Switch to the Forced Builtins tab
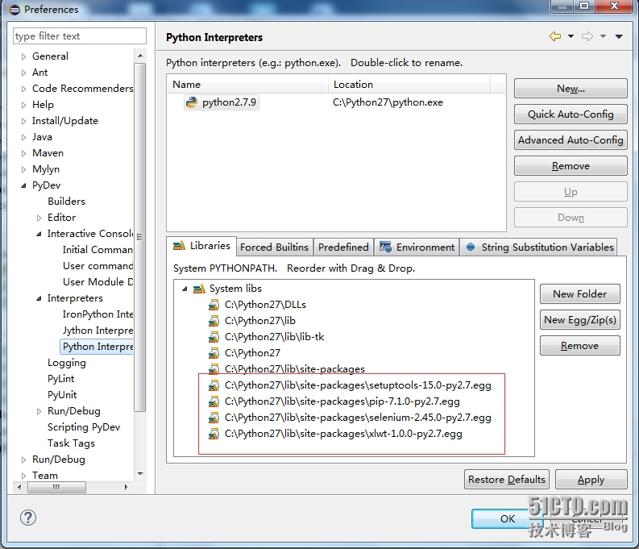The height and width of the screenshot is (549, 639). pos(274,247)
